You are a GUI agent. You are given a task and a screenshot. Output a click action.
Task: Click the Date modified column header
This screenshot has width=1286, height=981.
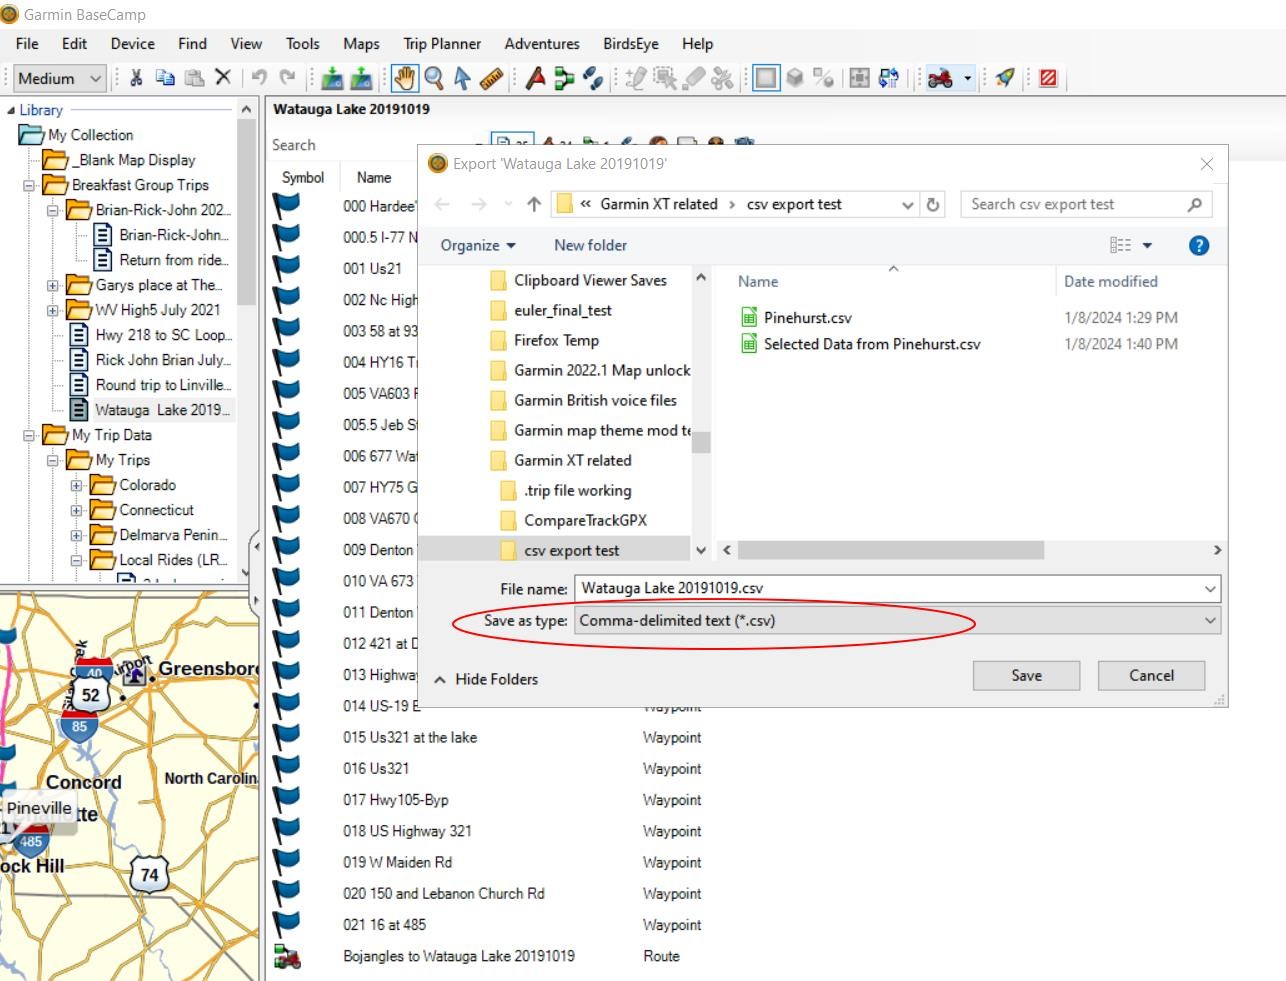pyautogui.click(x=1110, y=282)
